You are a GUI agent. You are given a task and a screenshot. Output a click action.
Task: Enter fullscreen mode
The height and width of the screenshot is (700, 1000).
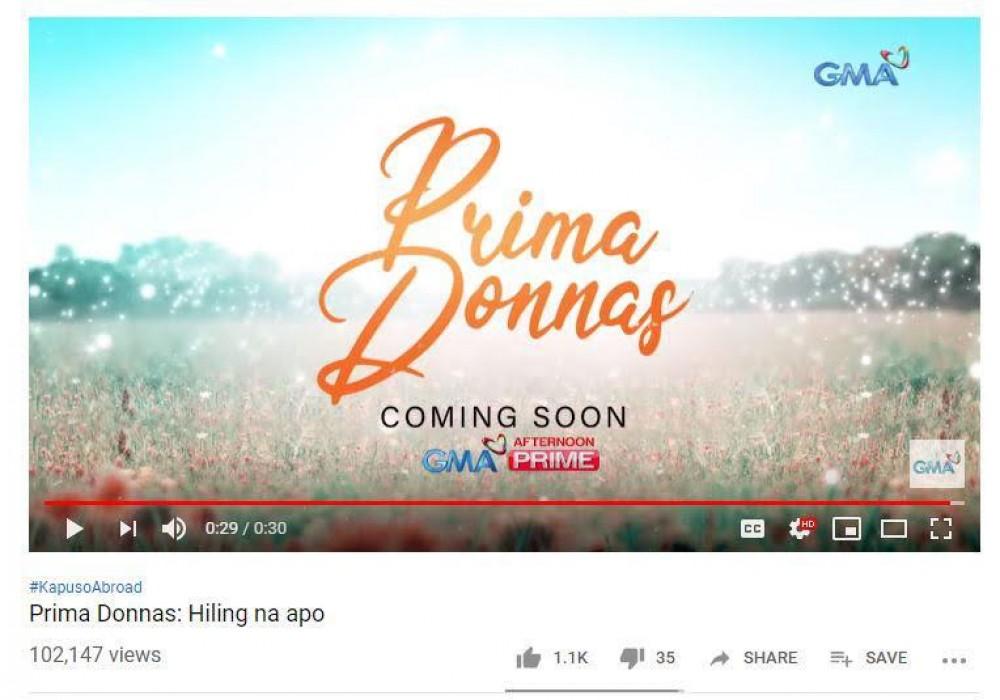click(941, 529)
